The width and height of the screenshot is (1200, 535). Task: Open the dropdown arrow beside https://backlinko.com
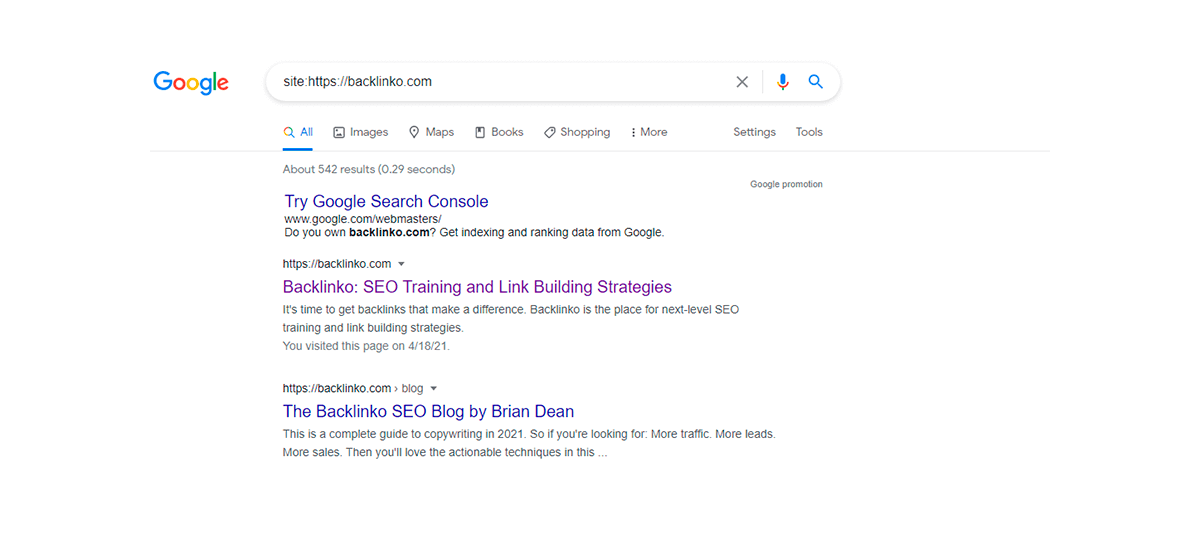(x=401, y=264)
